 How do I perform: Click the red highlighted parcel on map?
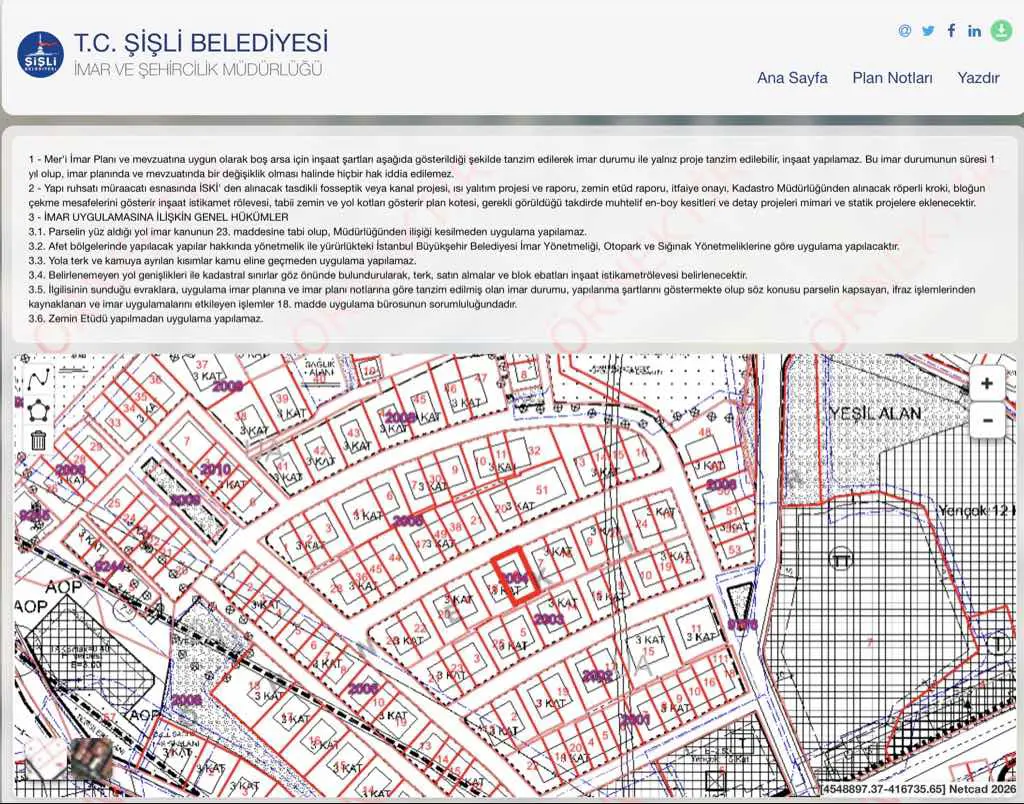(x=516, y=575)
